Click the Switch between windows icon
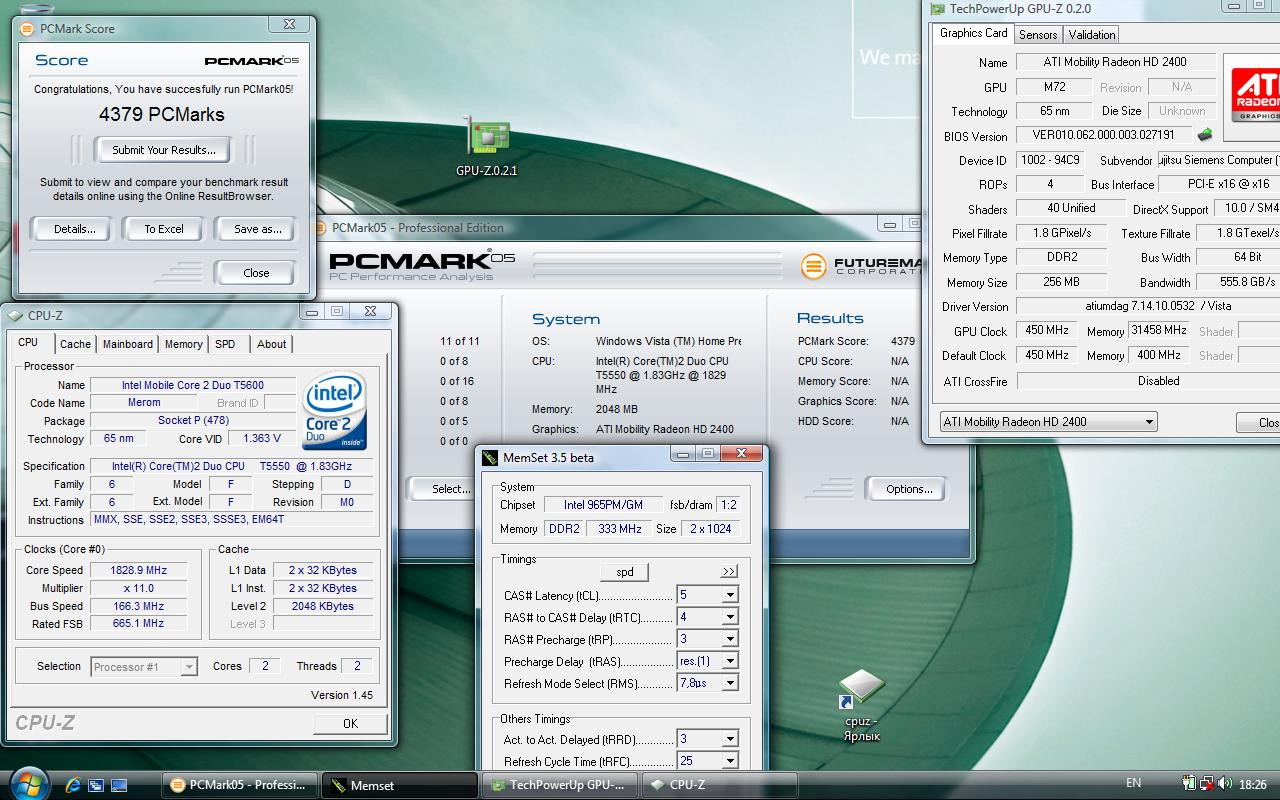Screen dimensions: 1280x800 [96, 785]
